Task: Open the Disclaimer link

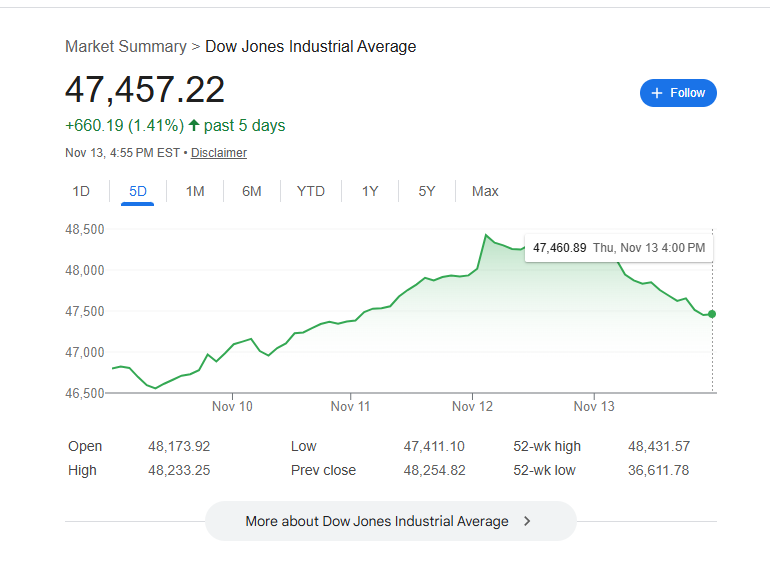Action: pyautogui.click(x=218, y=153)
